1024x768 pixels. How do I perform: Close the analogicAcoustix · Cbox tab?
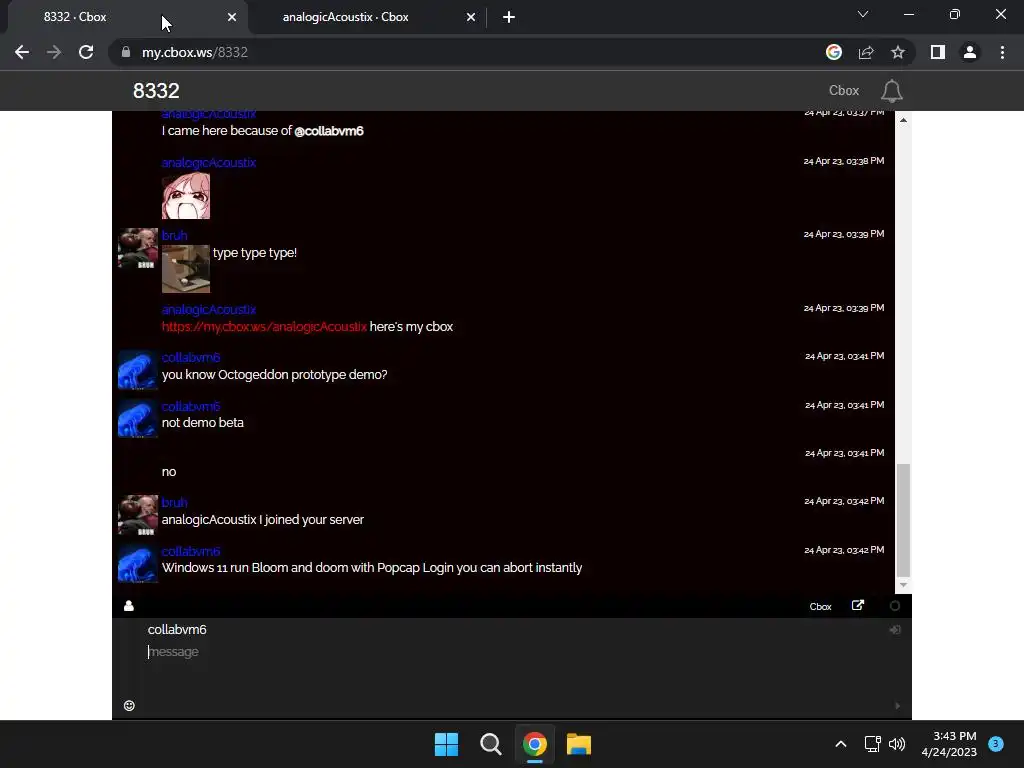(x=471, y=17)
